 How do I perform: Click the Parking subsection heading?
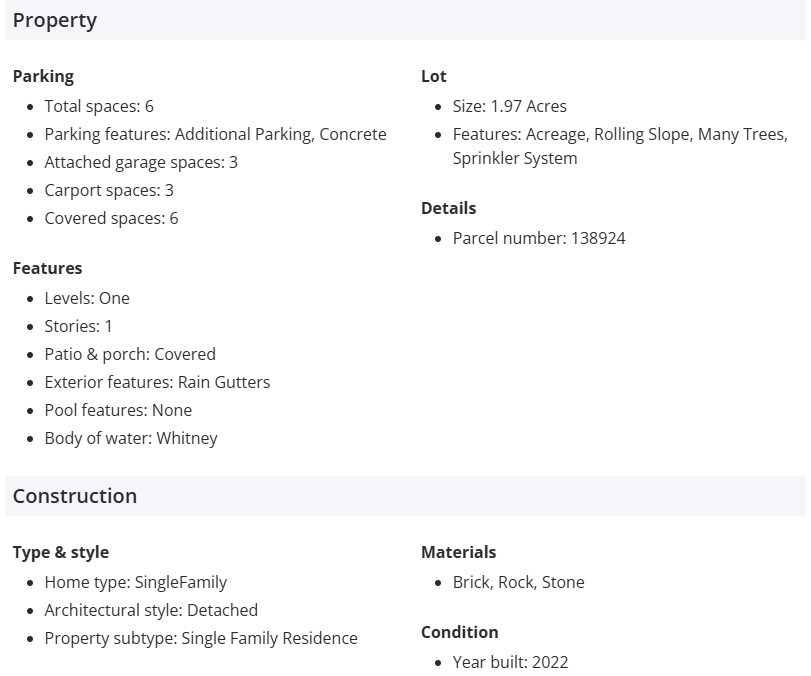(x=43, y=76)
